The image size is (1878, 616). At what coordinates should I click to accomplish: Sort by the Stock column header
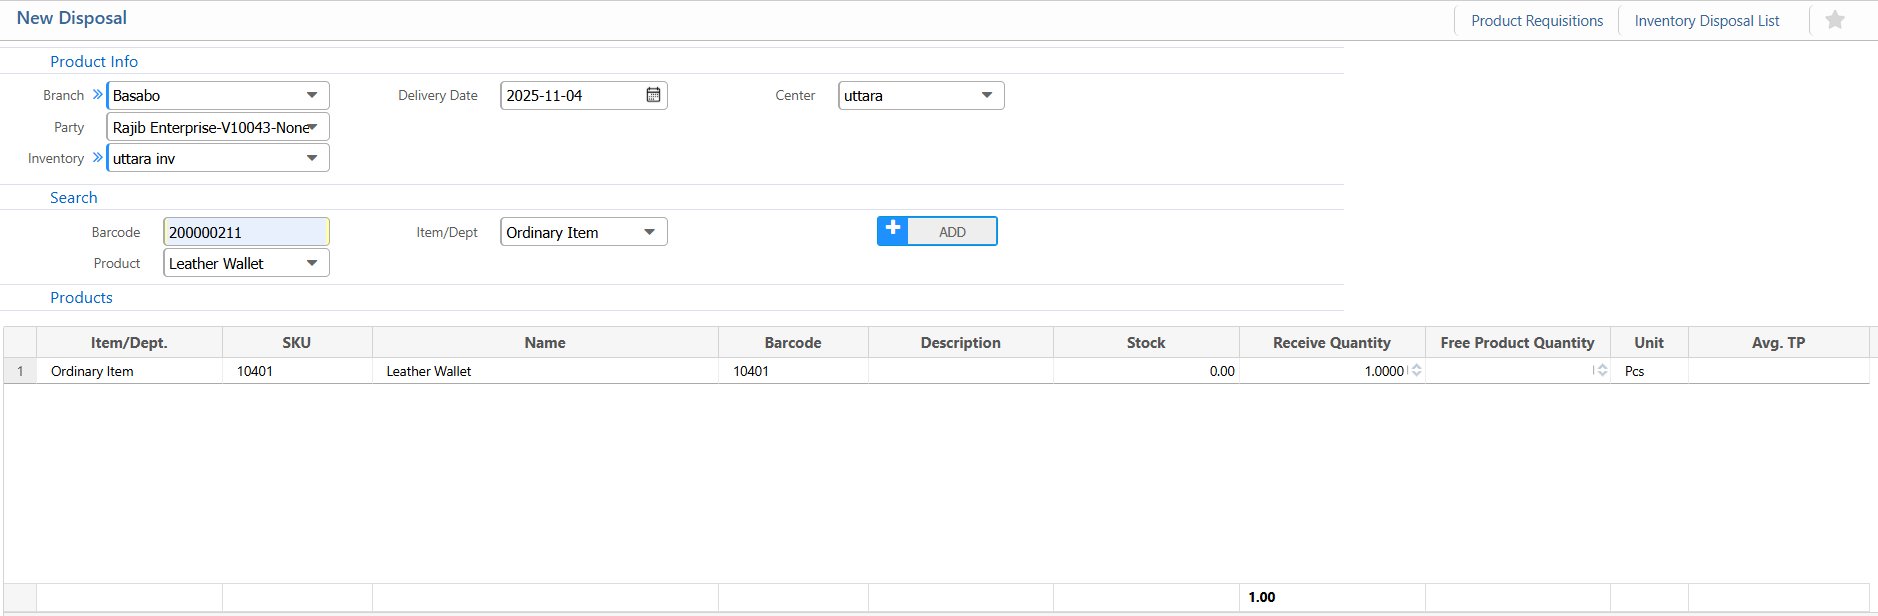coord(1145,343)
